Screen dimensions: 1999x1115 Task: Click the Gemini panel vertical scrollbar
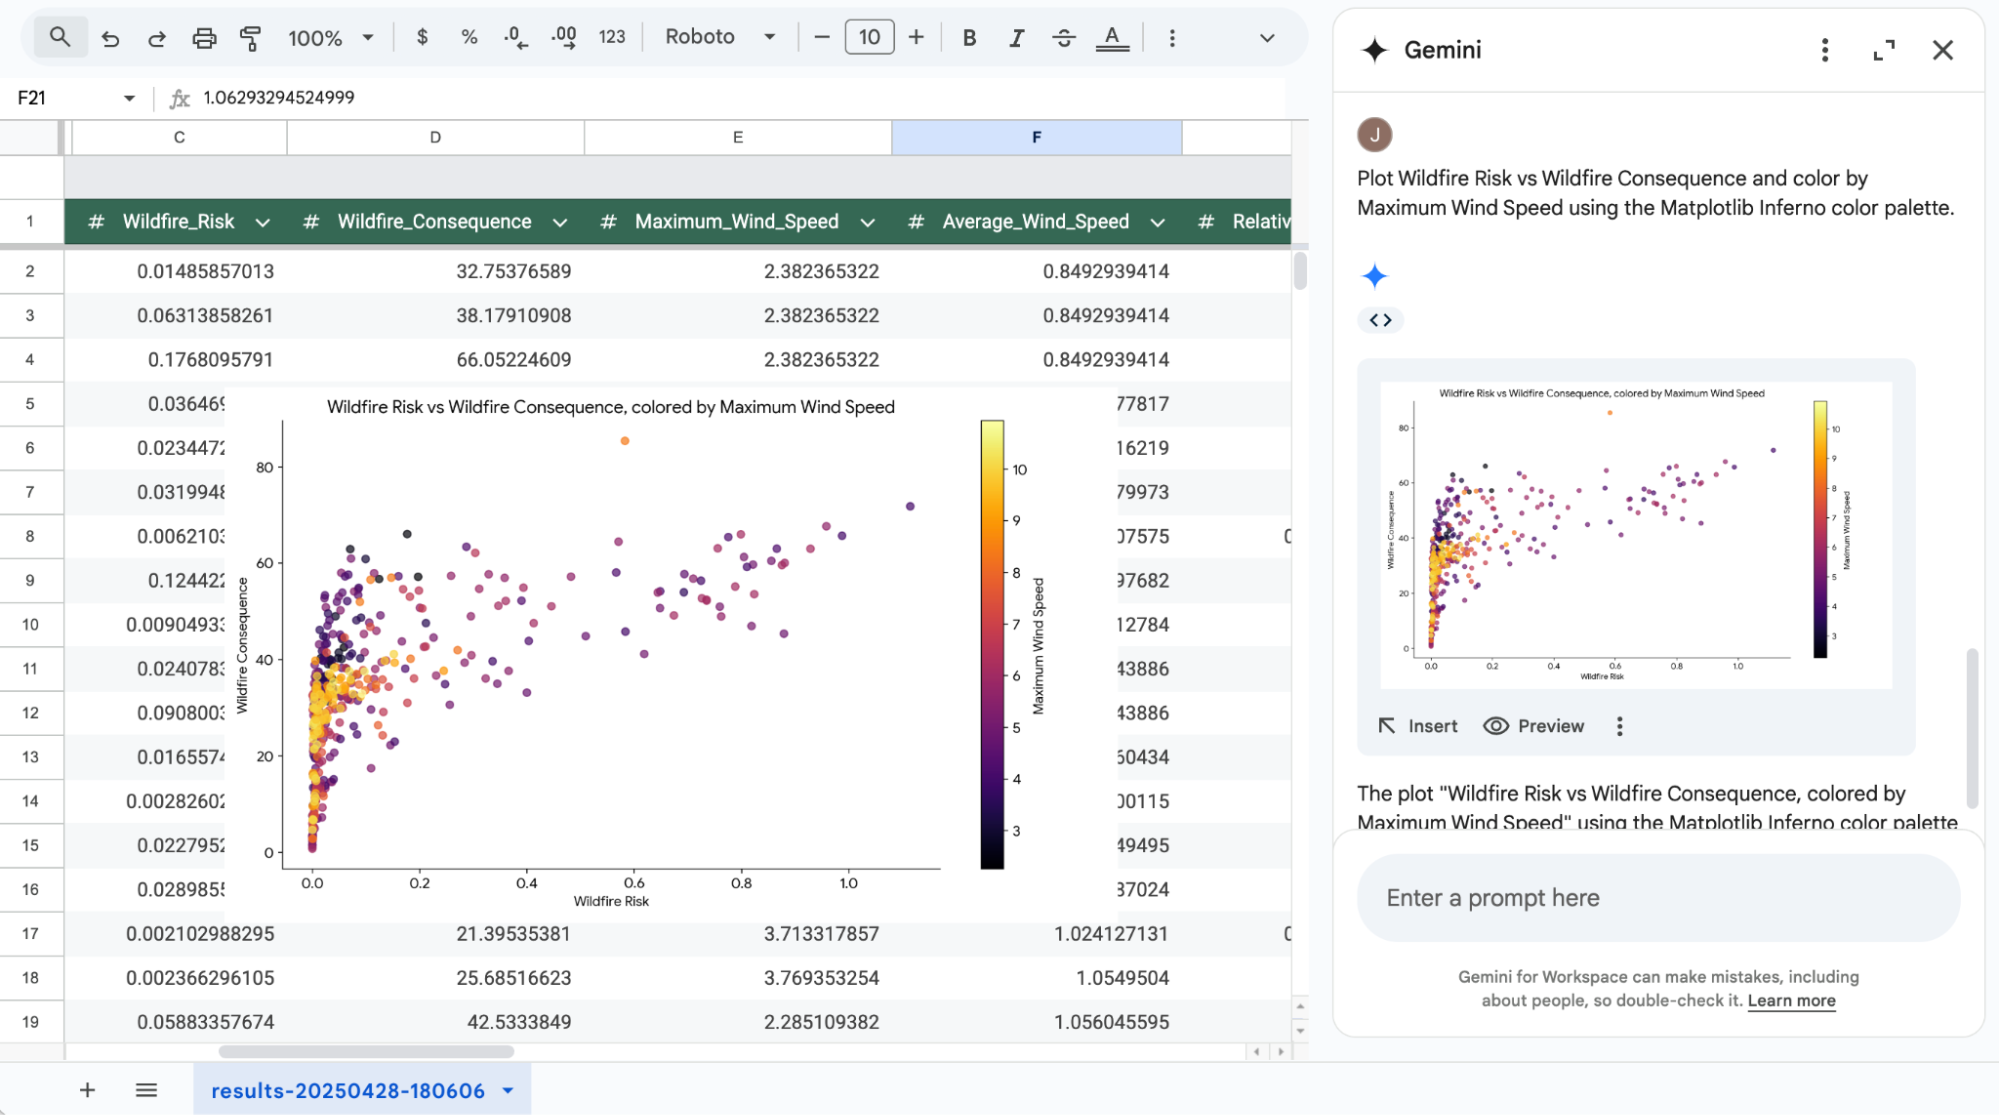(x=1972, y=728)
